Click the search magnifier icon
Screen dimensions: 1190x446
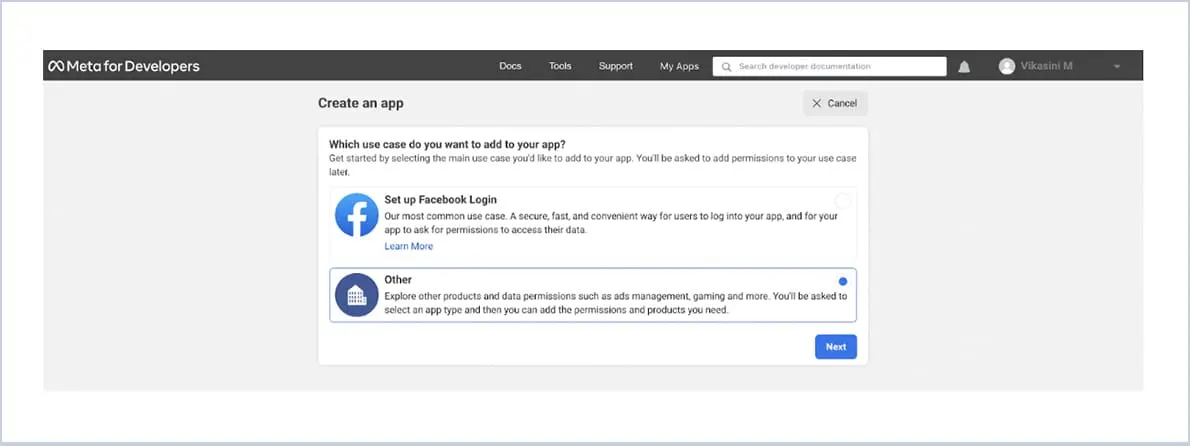(x=726, y=67)
